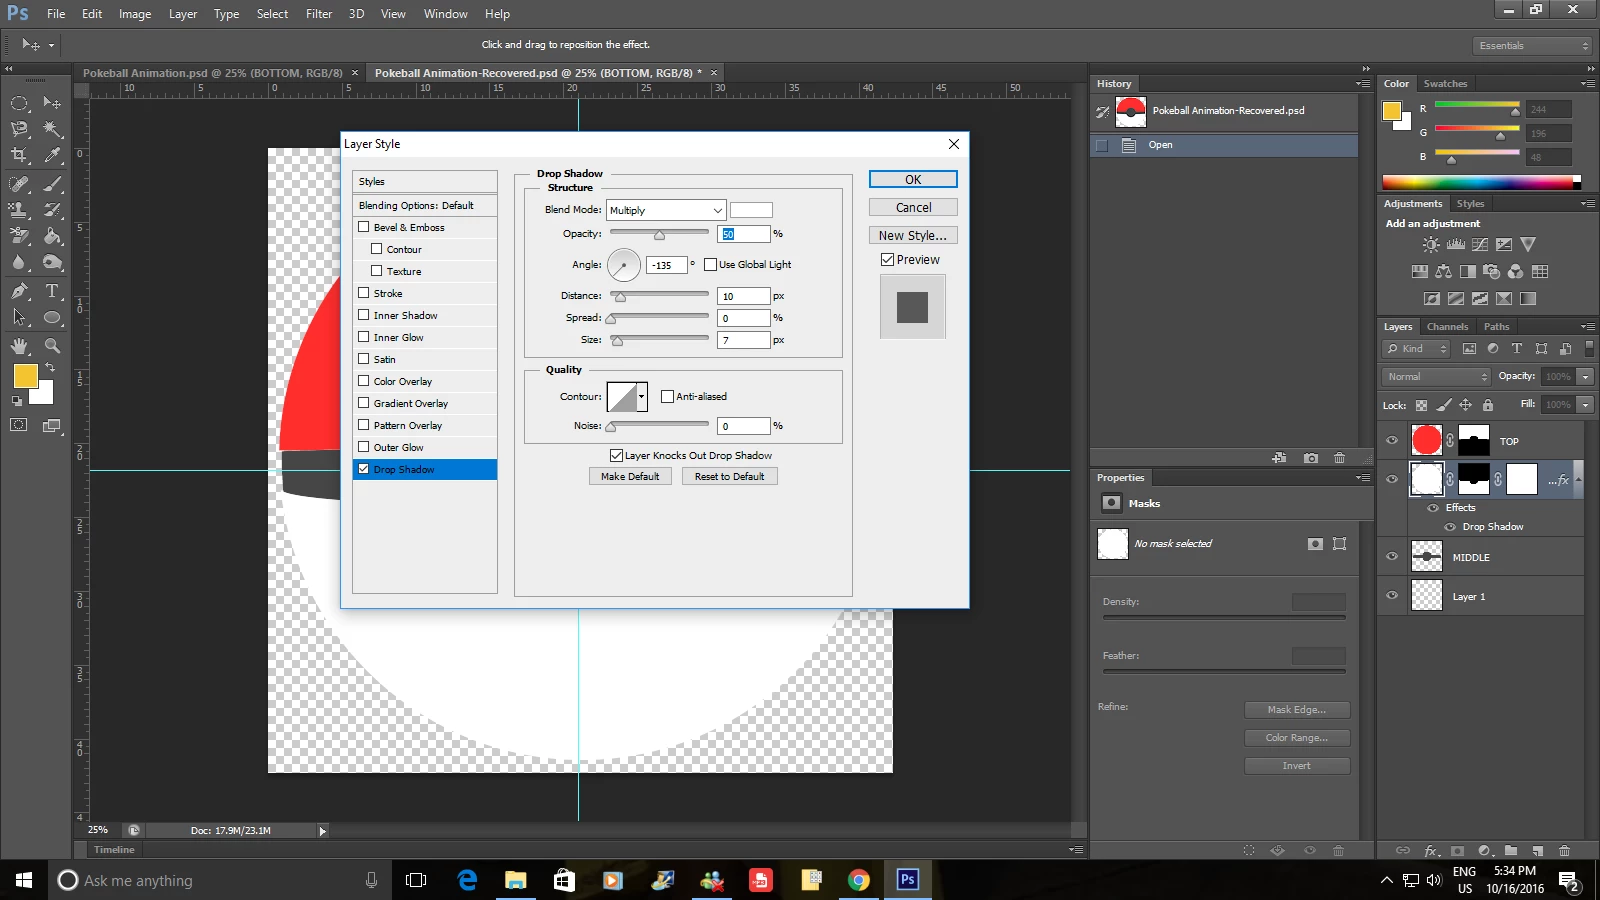Toggle Layer Knocks Out Drop Shadow
Viewport: 1600px width, 900px height.
tap(616, 455)
